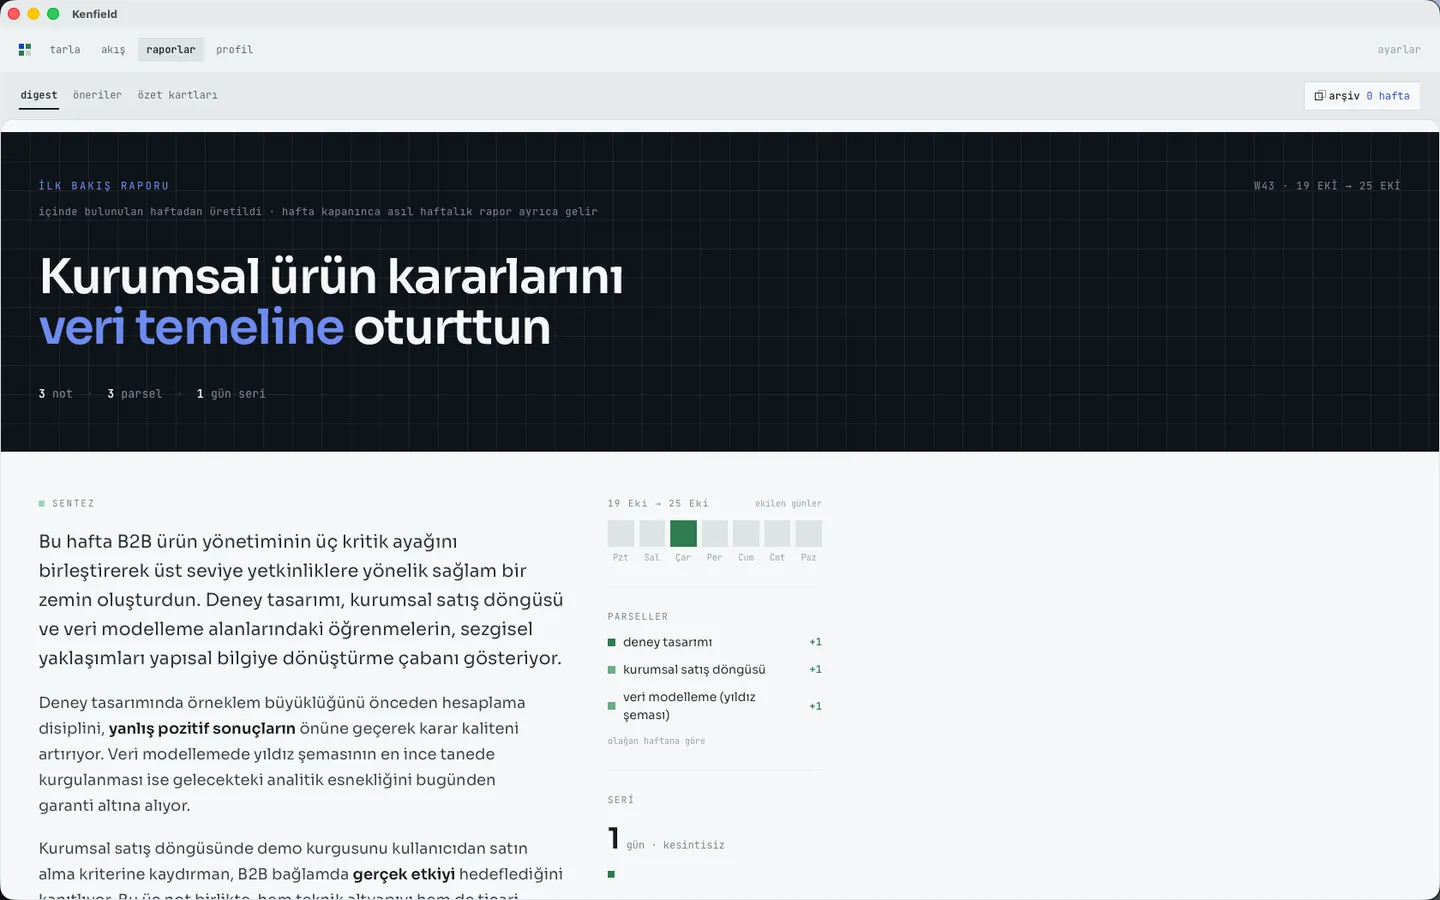1440x900 pixels.
Task: Open the deney tasarımı parcel row
Action: [x=715, y=642]
